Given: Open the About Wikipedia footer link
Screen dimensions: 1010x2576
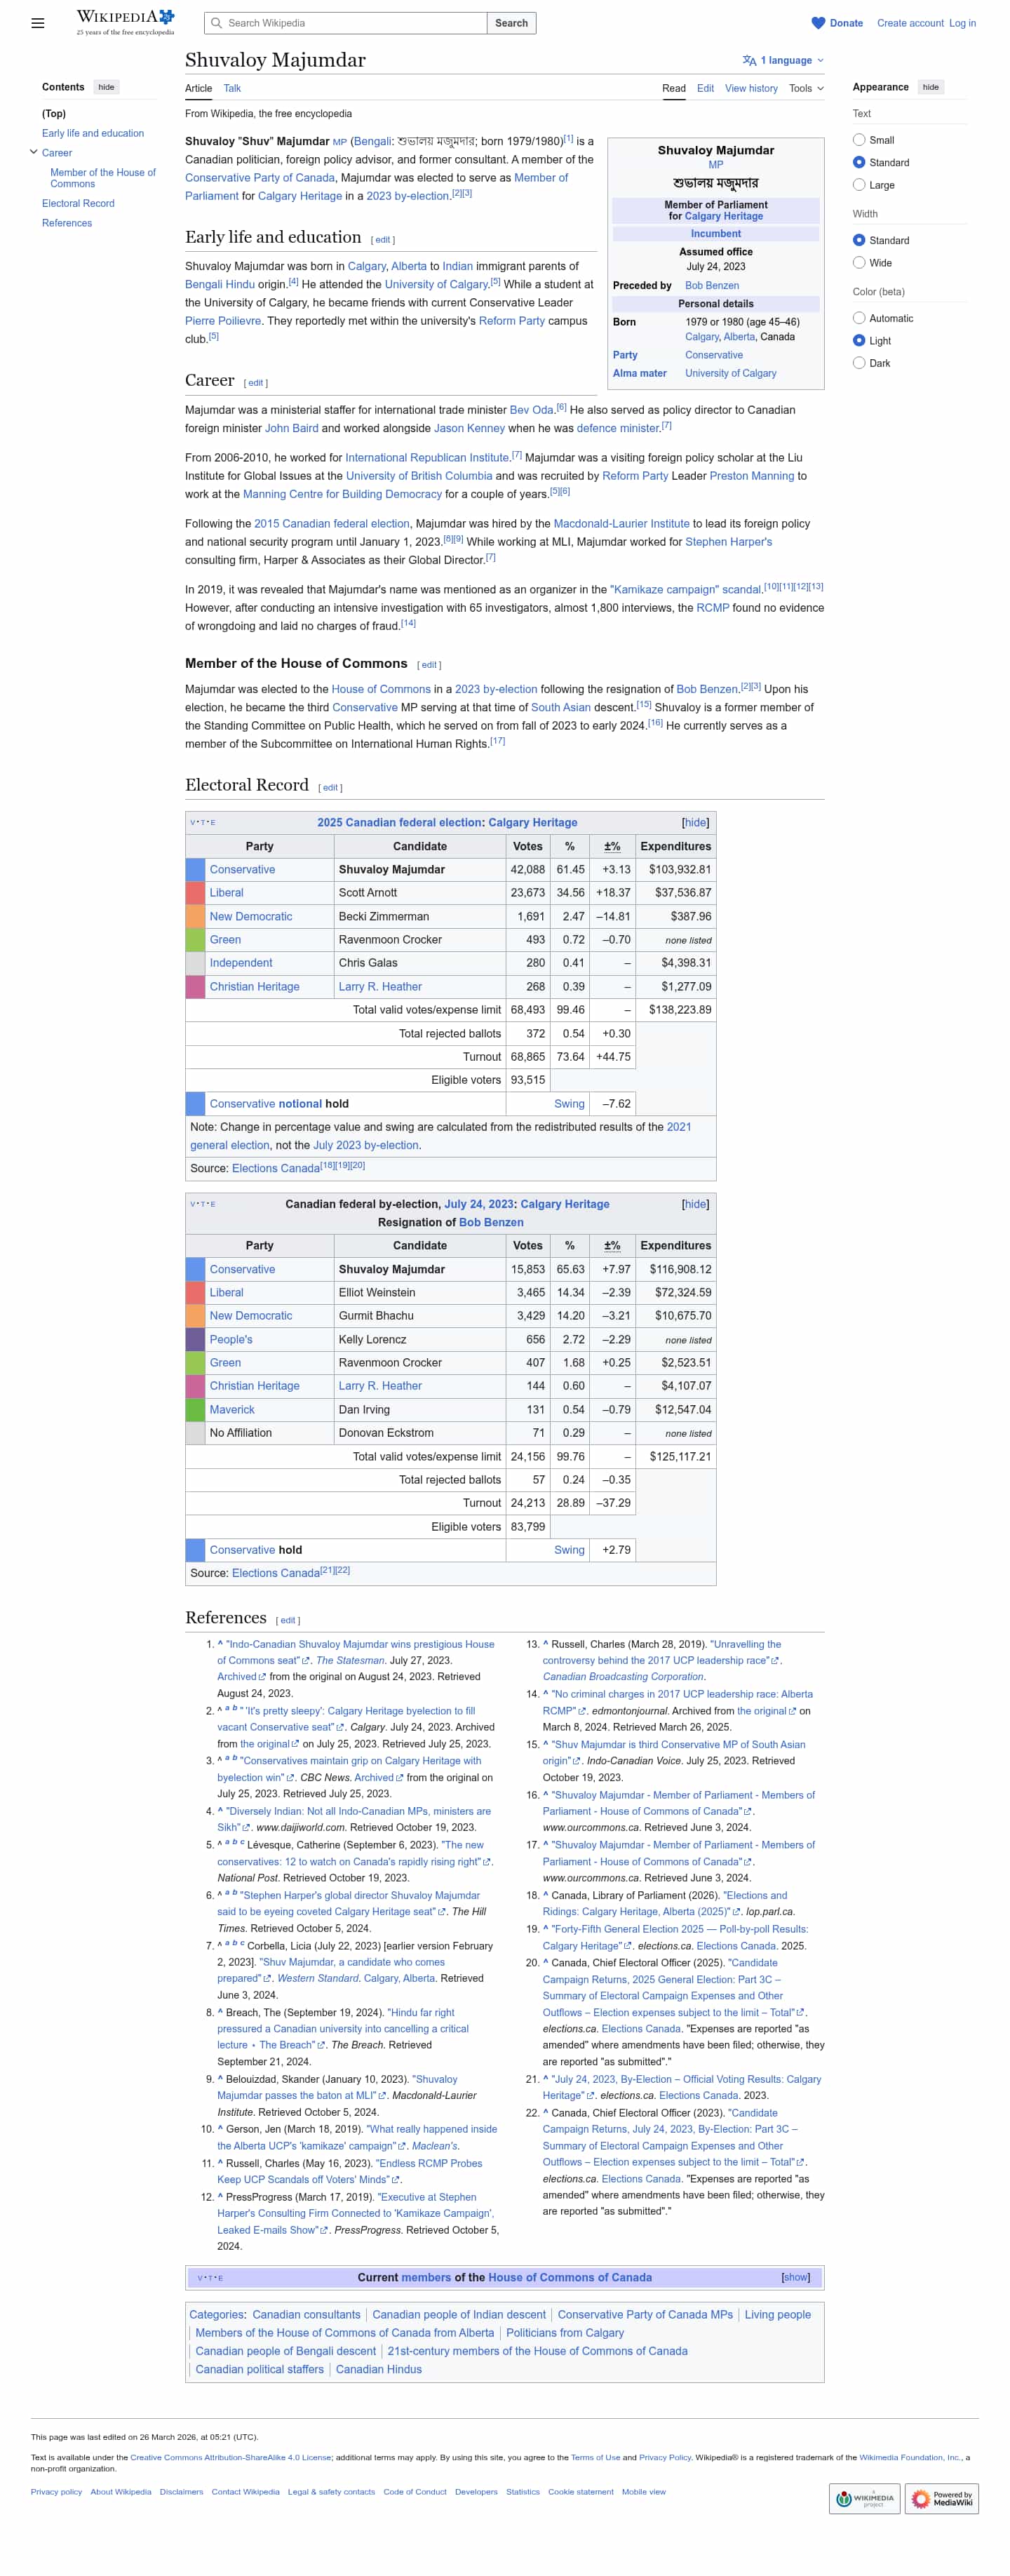Looking at the screenshot, I should pos(121,2492).
